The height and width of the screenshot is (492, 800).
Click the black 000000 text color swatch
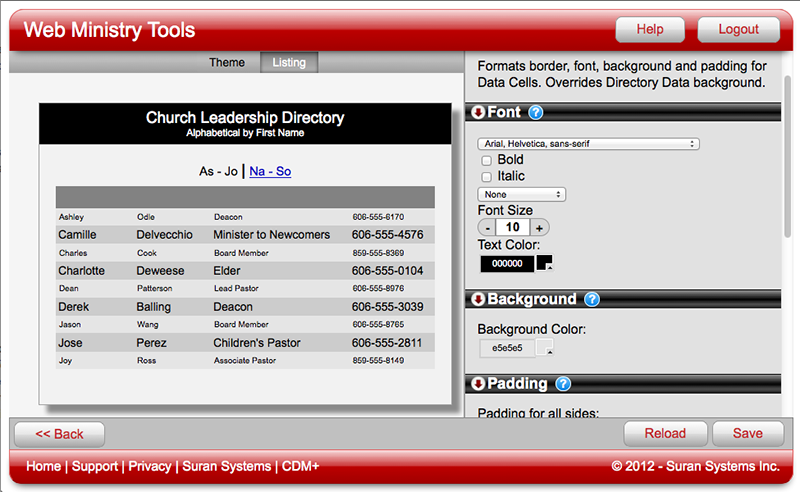pyautogui.click(x=507, y=264)
